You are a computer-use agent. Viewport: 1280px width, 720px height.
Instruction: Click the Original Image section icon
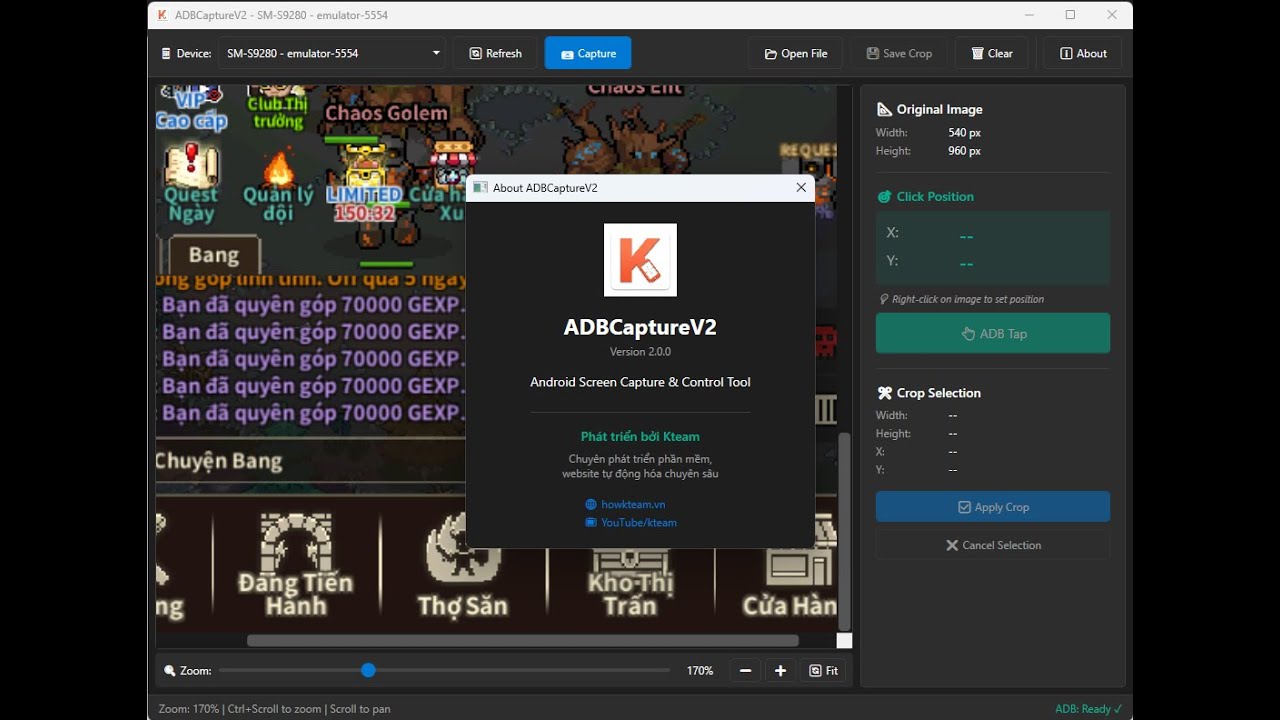tap(884, 109)
